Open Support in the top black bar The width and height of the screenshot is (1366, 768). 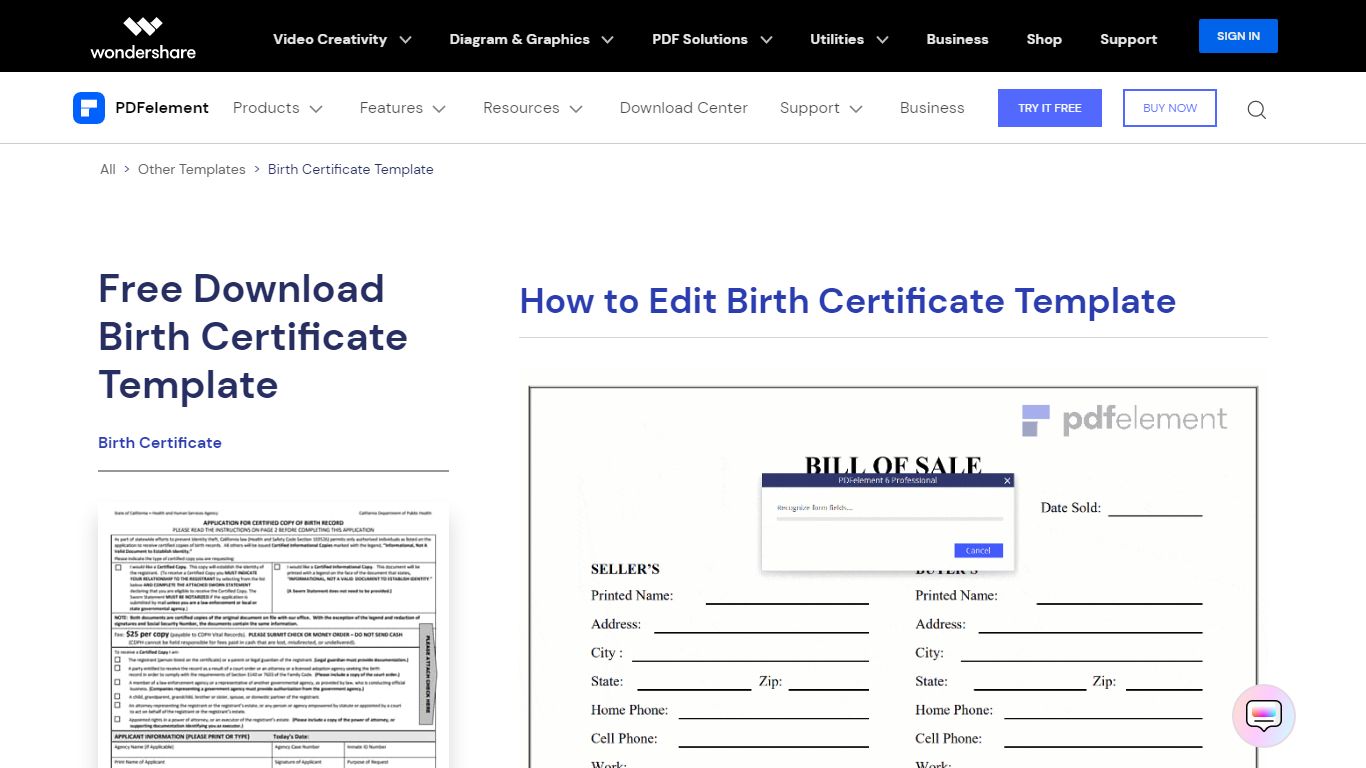[1128, 39]
